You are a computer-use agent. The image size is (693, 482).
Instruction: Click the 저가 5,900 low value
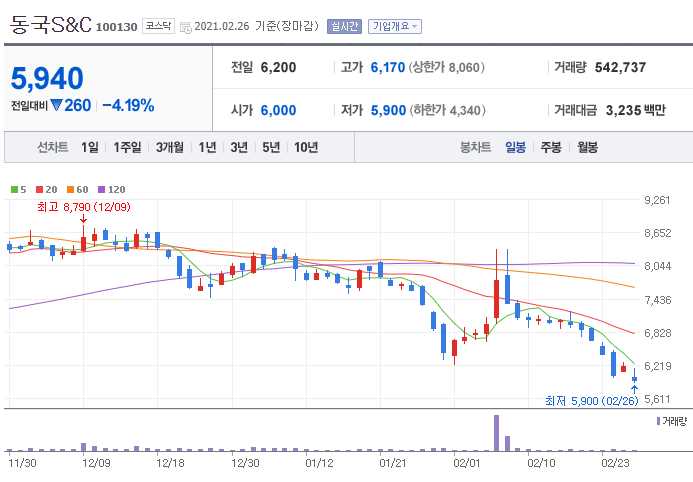pyautogui.click(x=388, y=110)
